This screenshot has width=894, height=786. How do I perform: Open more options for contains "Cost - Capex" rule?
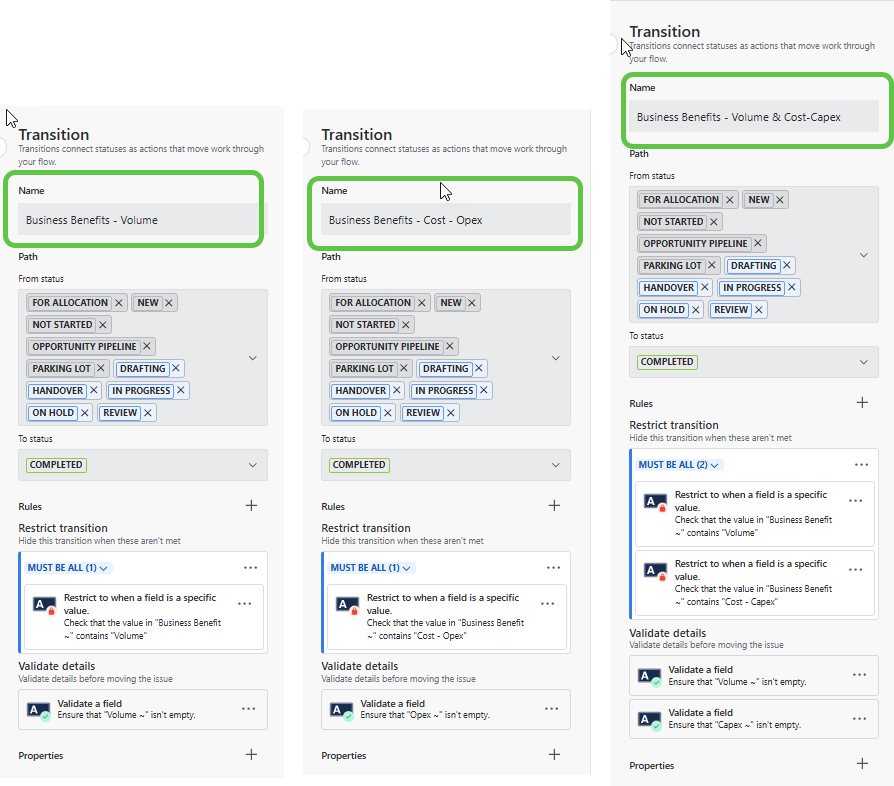[856, 569]
